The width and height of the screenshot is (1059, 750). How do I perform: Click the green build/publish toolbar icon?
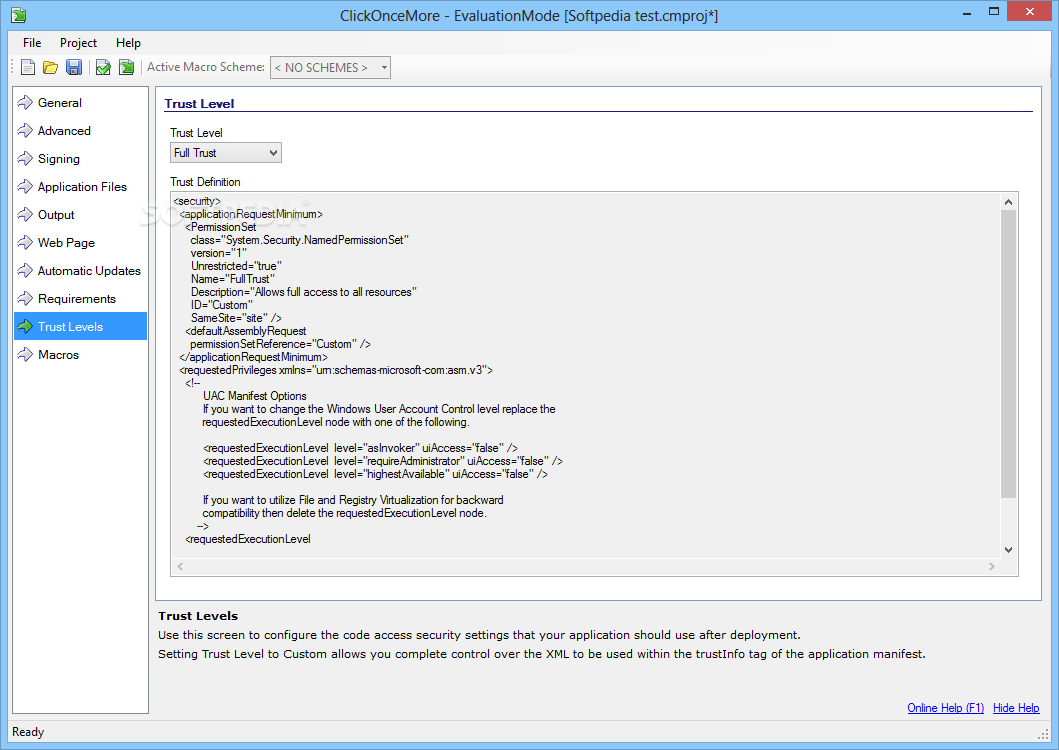click(126, 67)
